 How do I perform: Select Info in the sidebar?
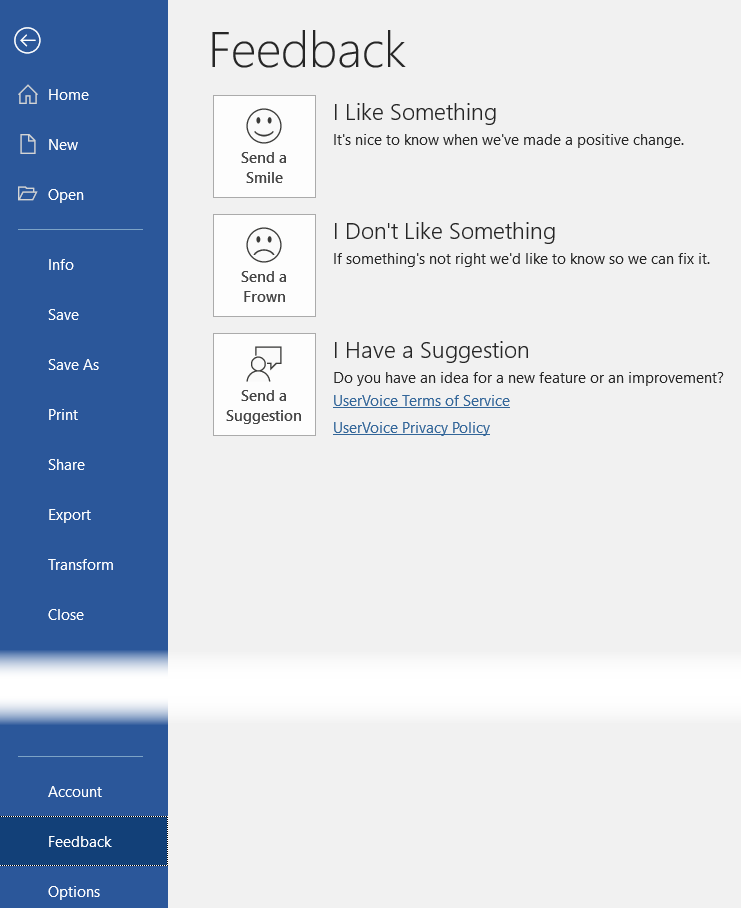pyautogui.click(x=84, y=265)
